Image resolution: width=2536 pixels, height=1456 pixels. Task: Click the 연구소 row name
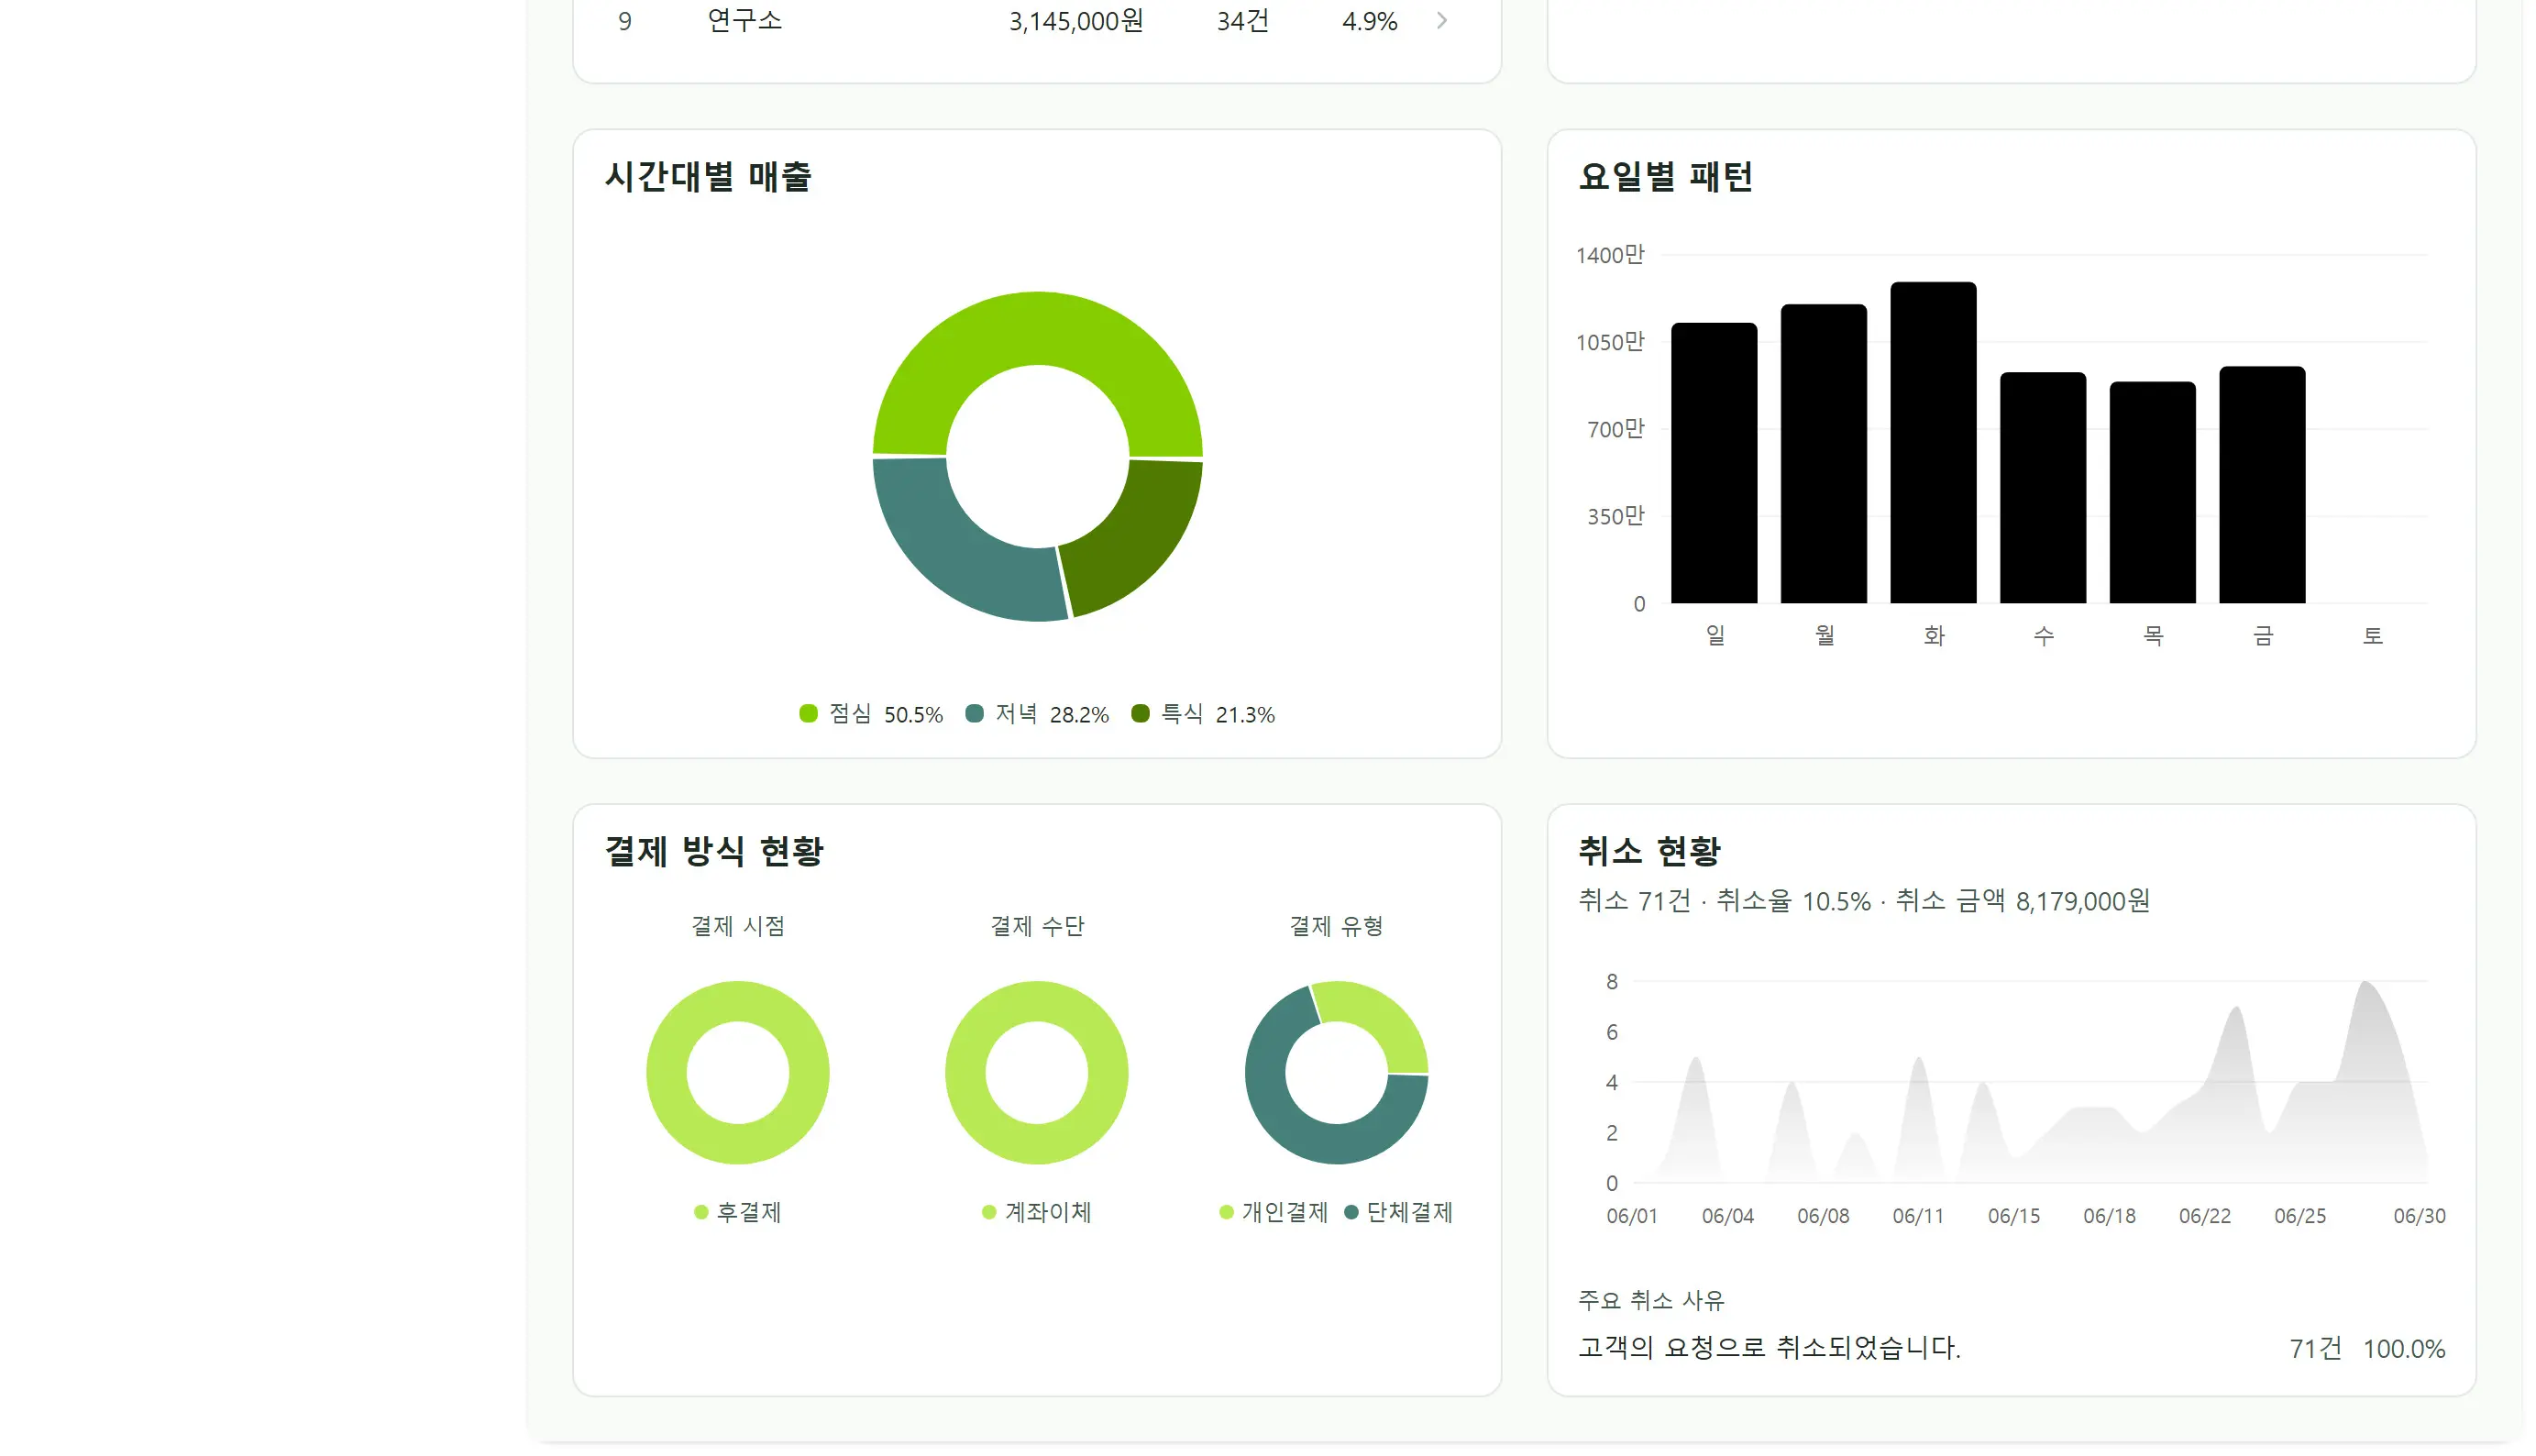click(744, 21)
